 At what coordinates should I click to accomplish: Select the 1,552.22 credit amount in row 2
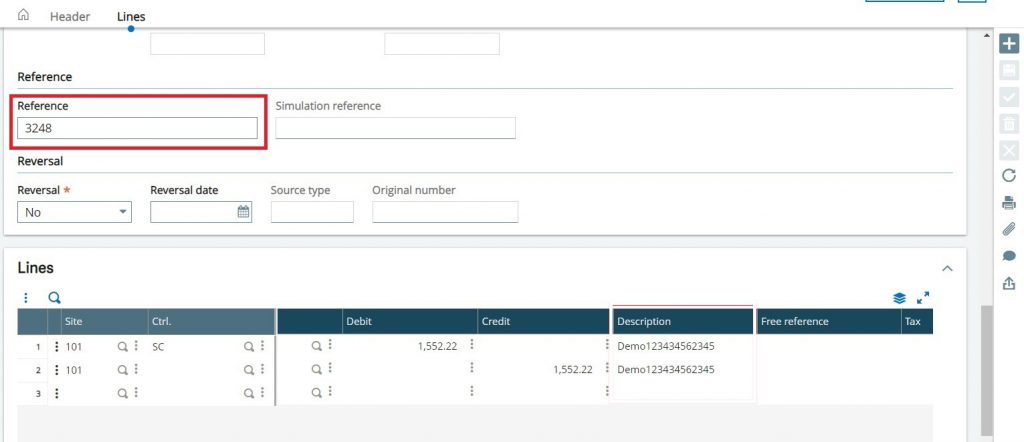[573, 370]
